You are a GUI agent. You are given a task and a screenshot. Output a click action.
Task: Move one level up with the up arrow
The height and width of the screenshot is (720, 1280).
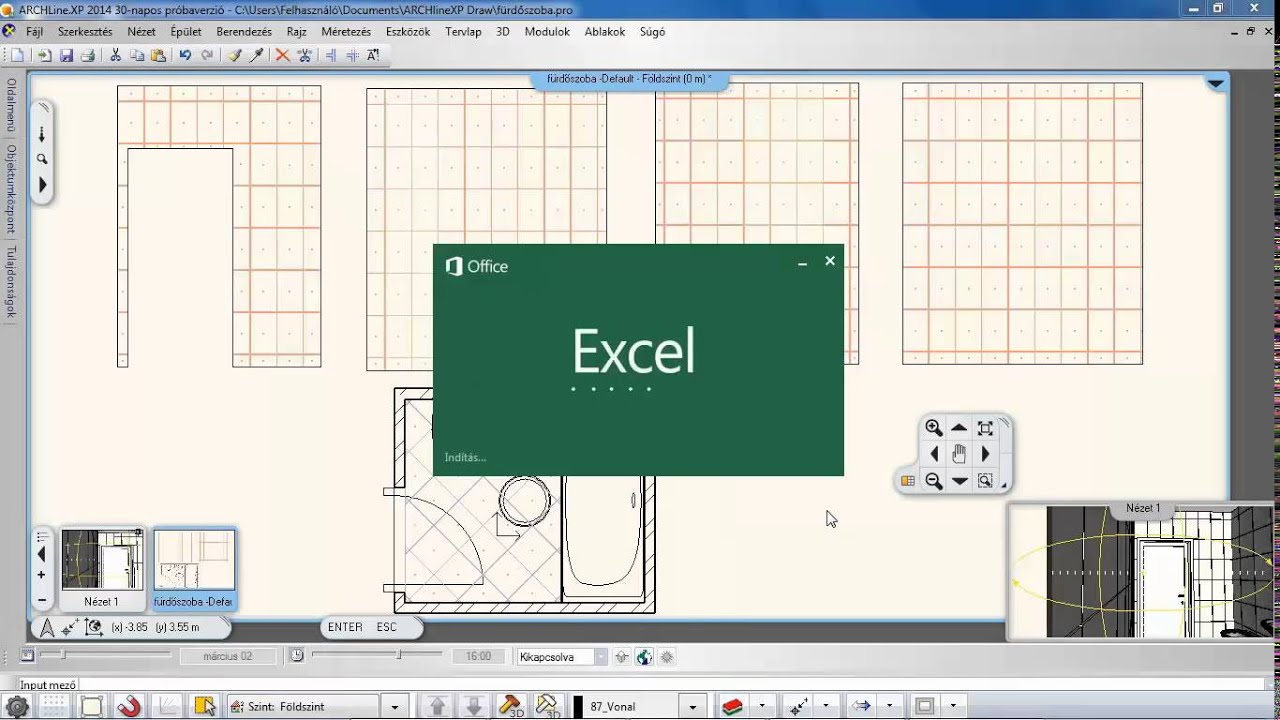(x=437, y=706)
